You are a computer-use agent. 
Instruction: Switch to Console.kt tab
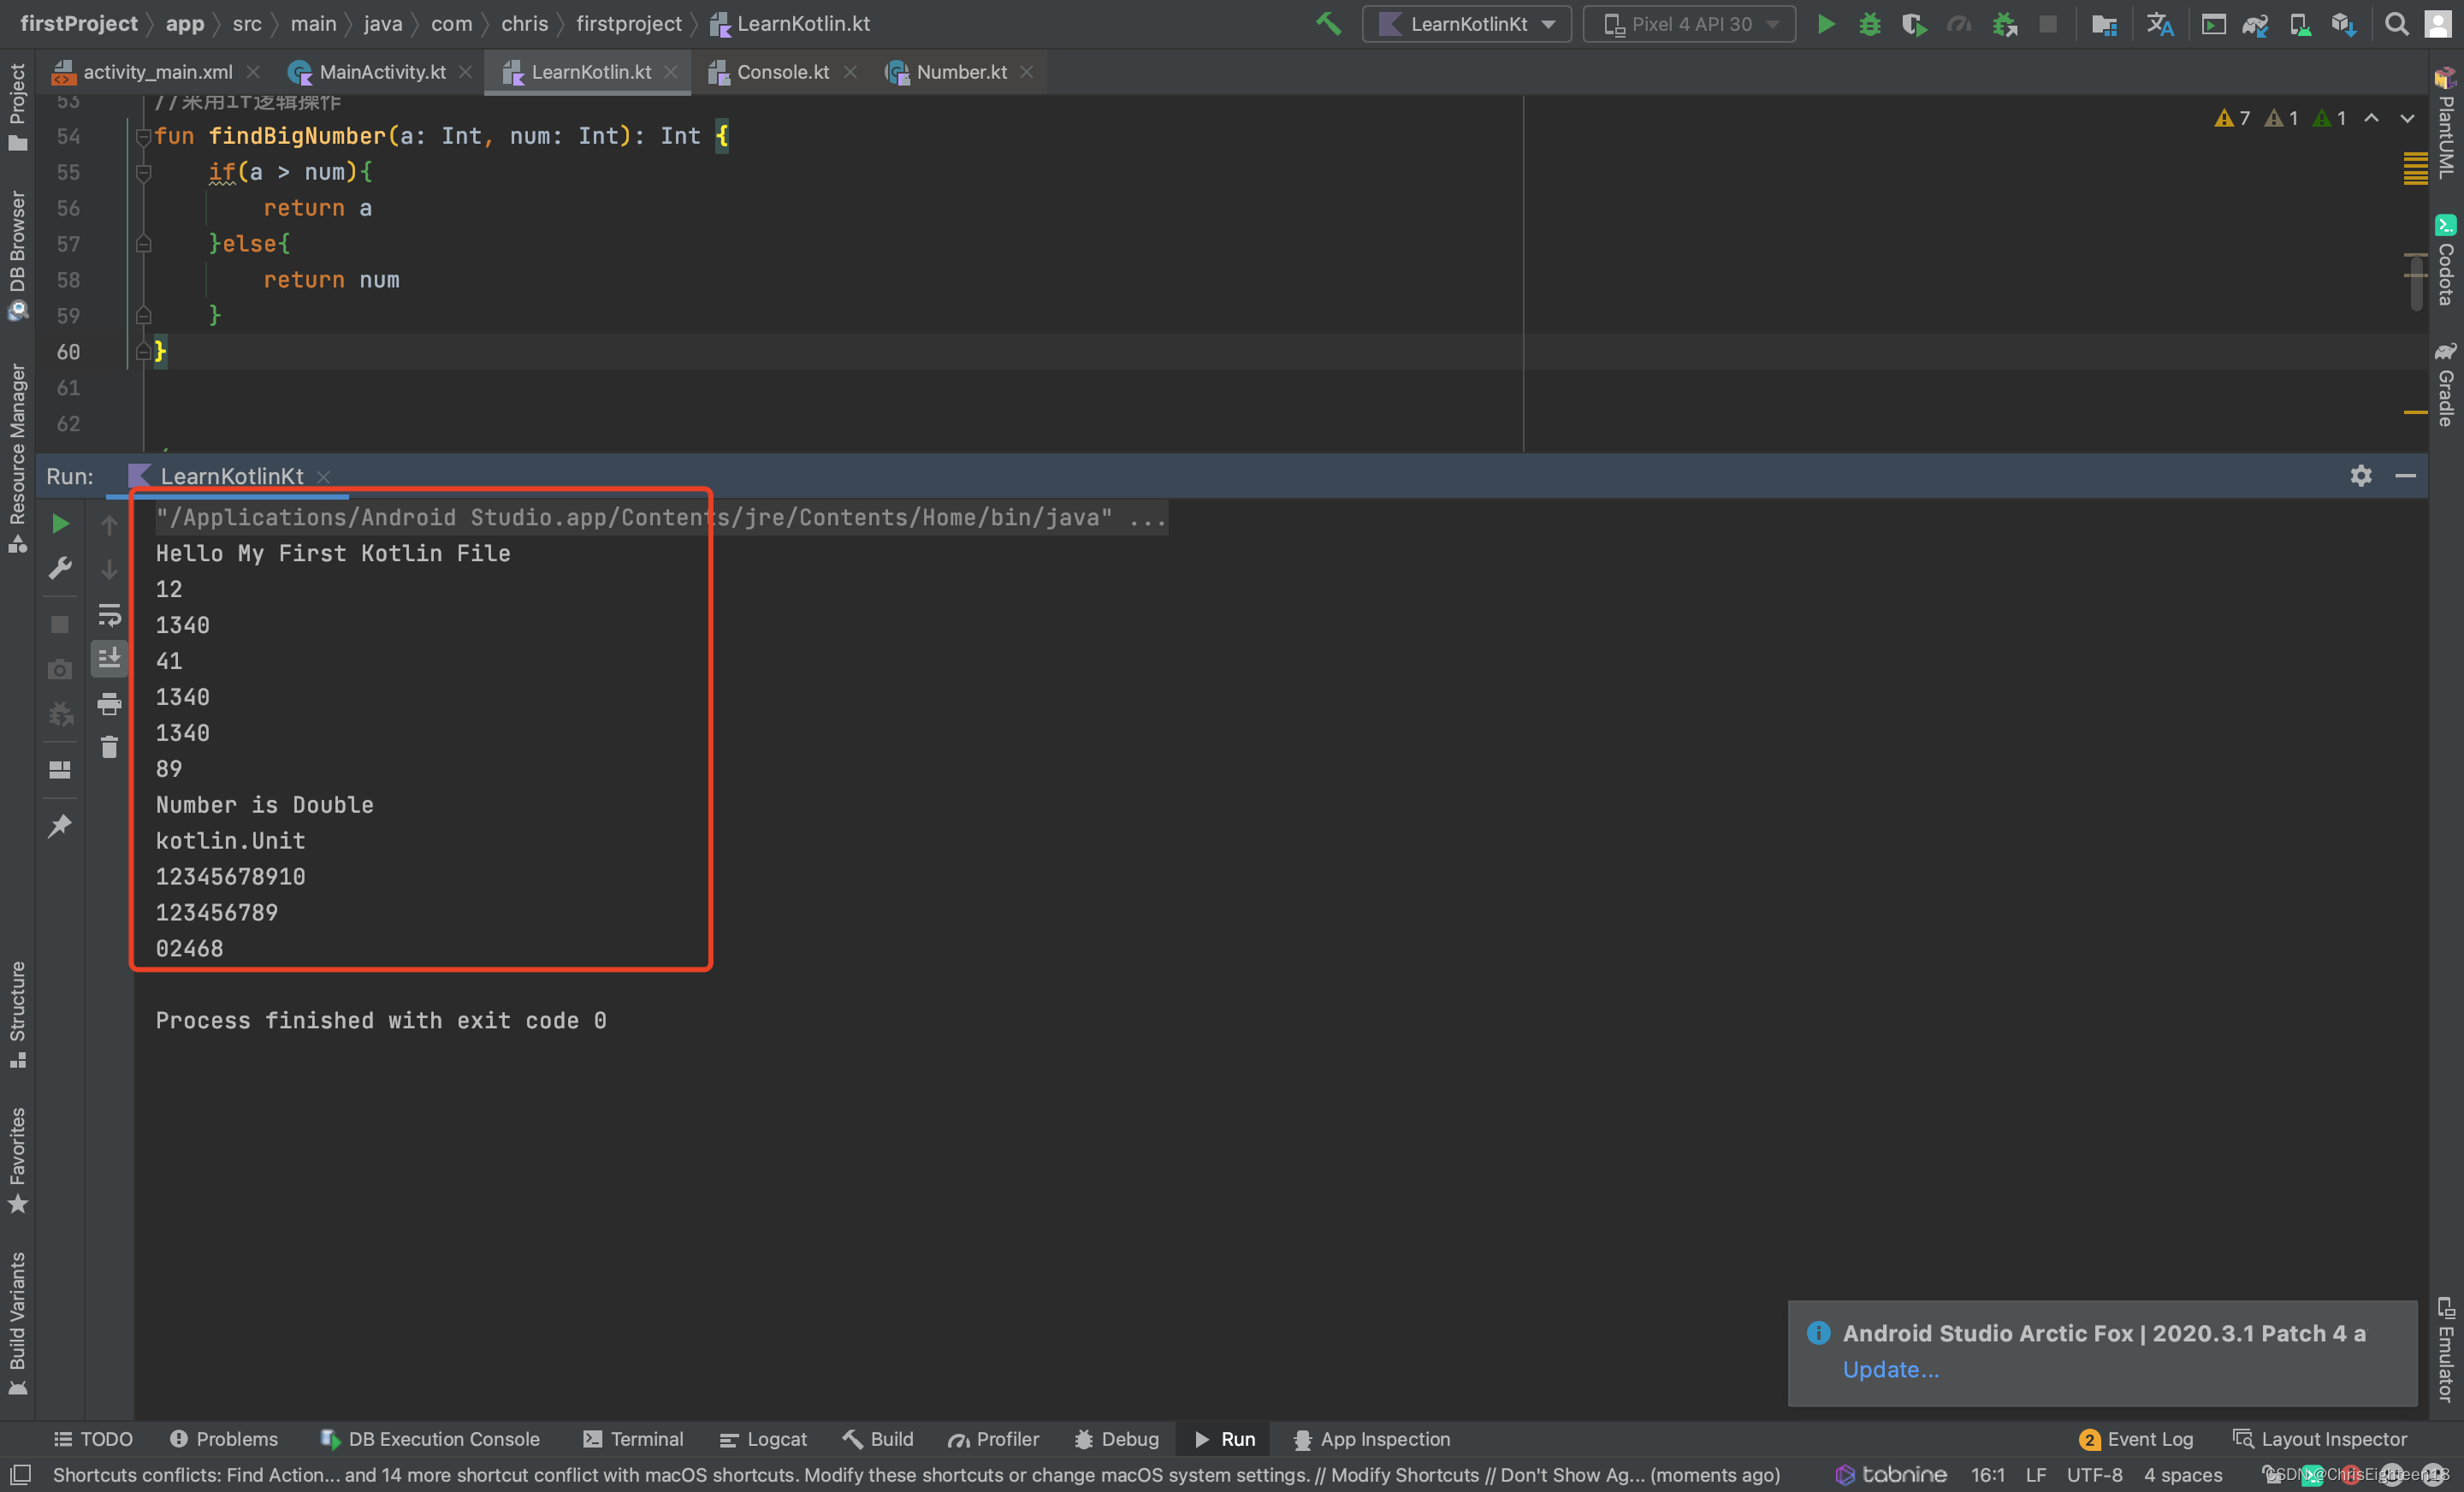coord(782,72)
